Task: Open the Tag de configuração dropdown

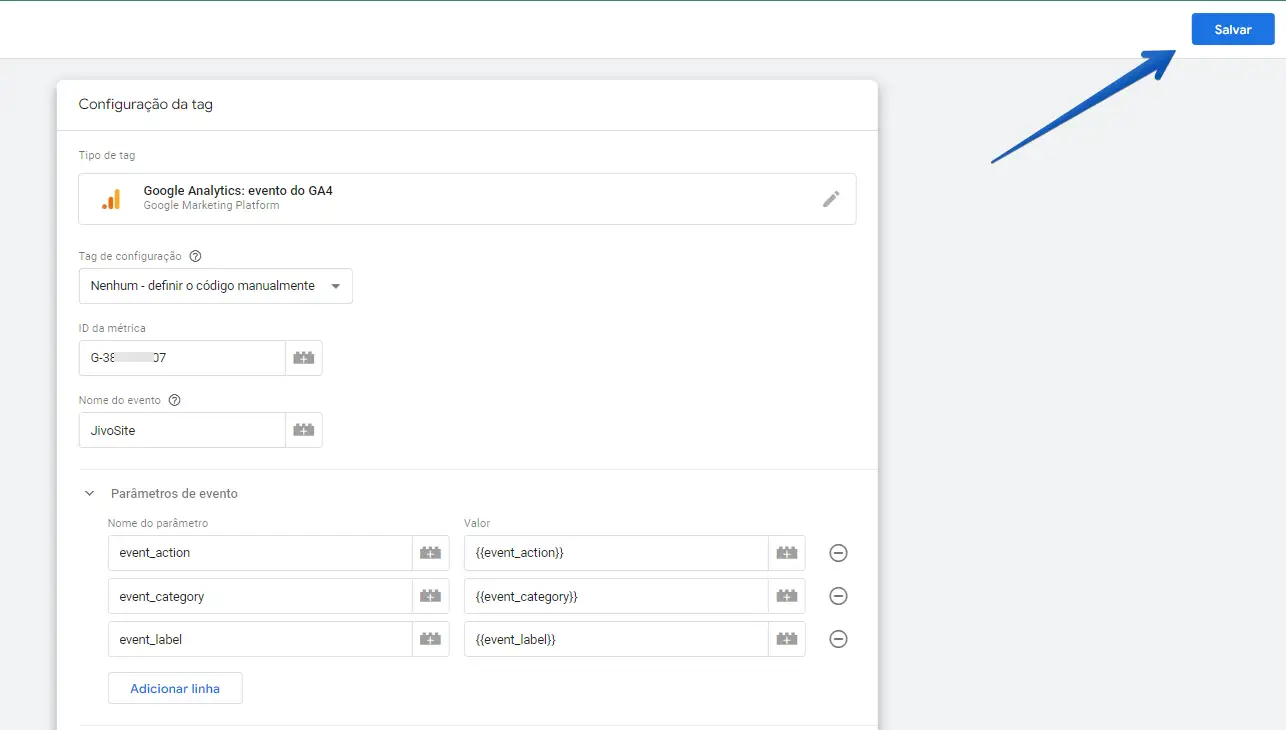Action: tap(216, 286)
